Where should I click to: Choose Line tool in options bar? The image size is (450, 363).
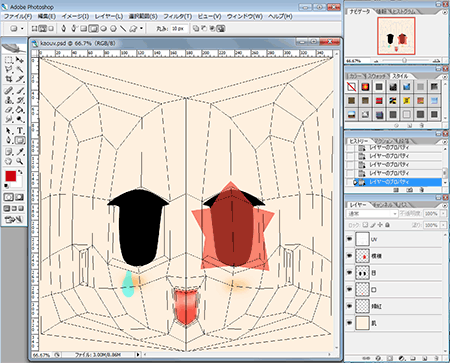[x=123, y=29]
